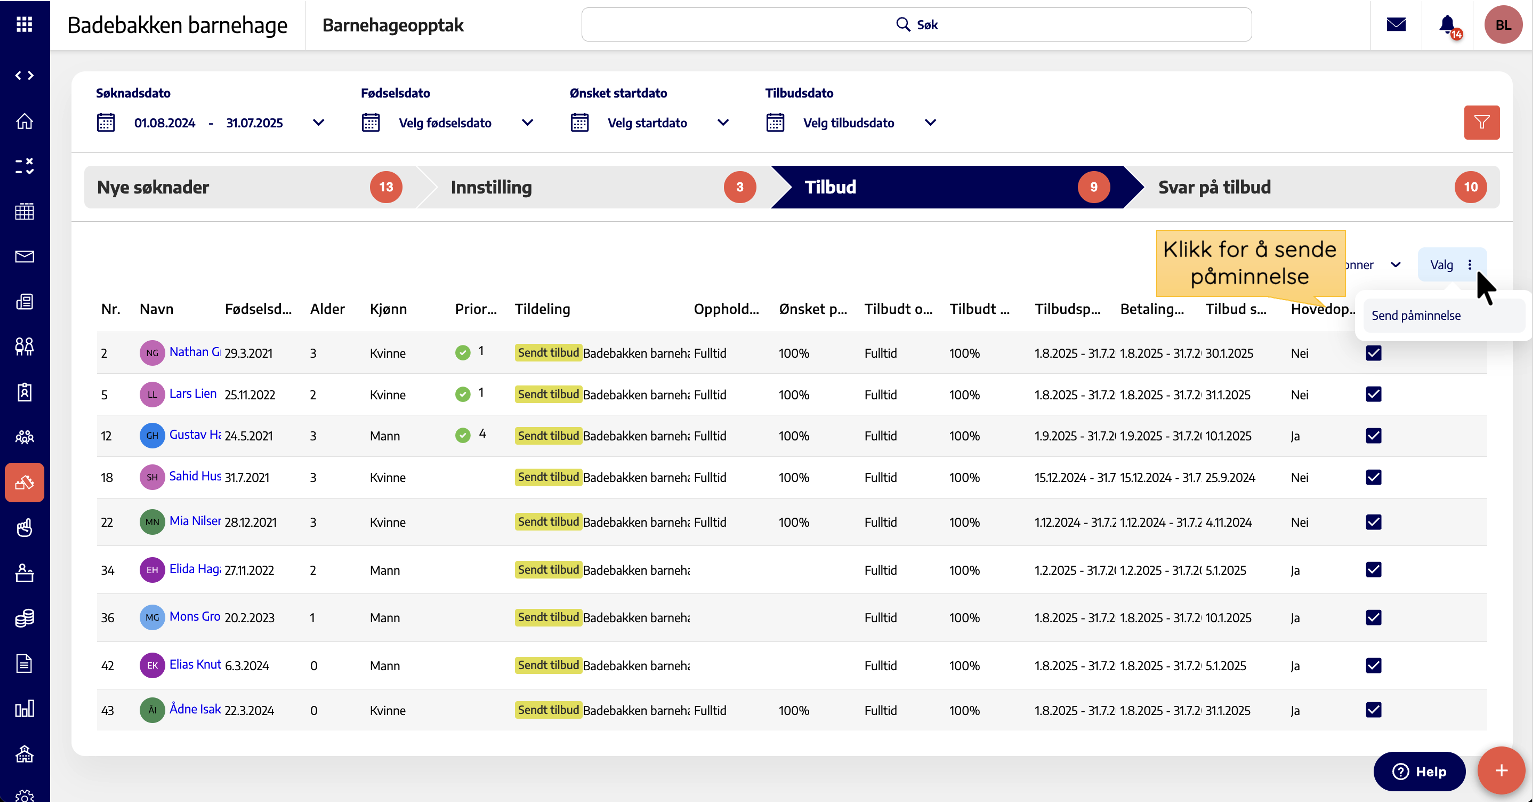The height and width of the screenshot is (802, 1533).
Task: Expand the Søknadsdato date range dropdown
Action: tap(319, 123)
